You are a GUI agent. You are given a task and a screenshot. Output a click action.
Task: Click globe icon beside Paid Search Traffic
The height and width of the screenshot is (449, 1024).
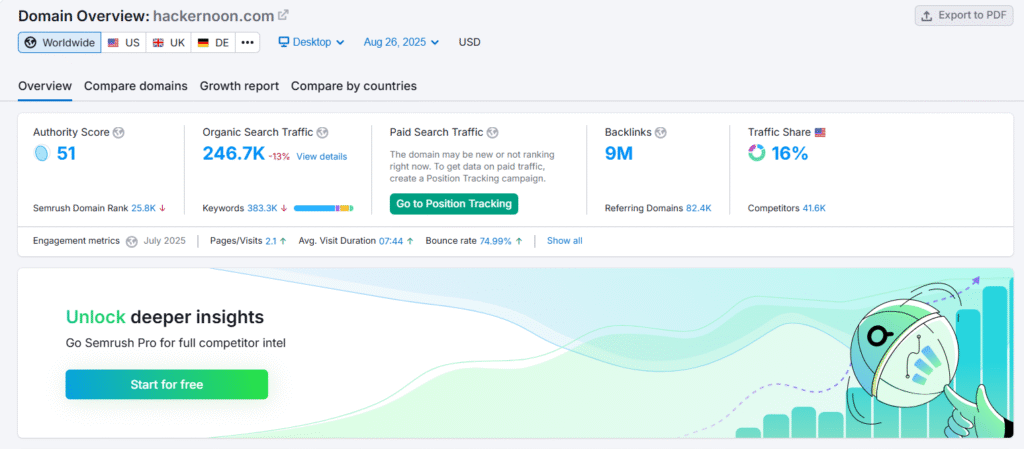click(x=492, y=132)
